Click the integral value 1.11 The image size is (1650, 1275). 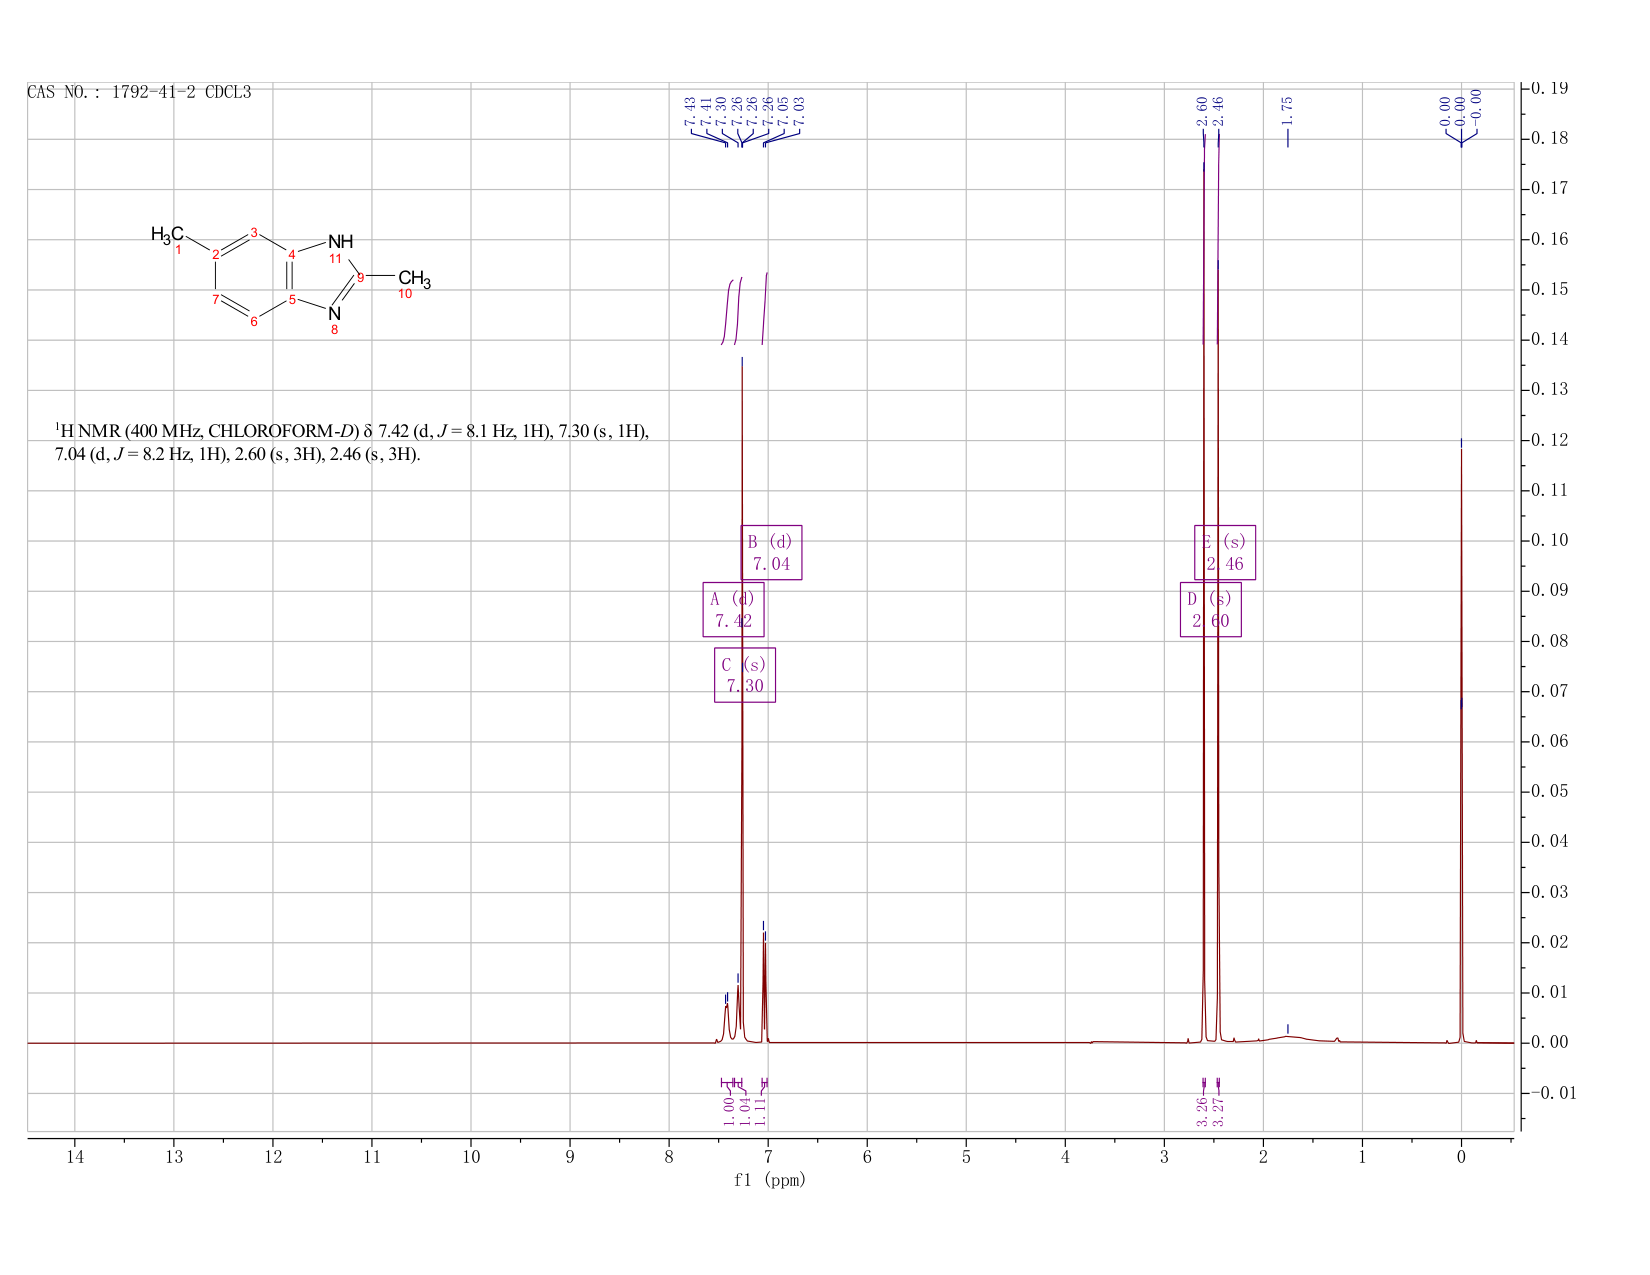760,1112
